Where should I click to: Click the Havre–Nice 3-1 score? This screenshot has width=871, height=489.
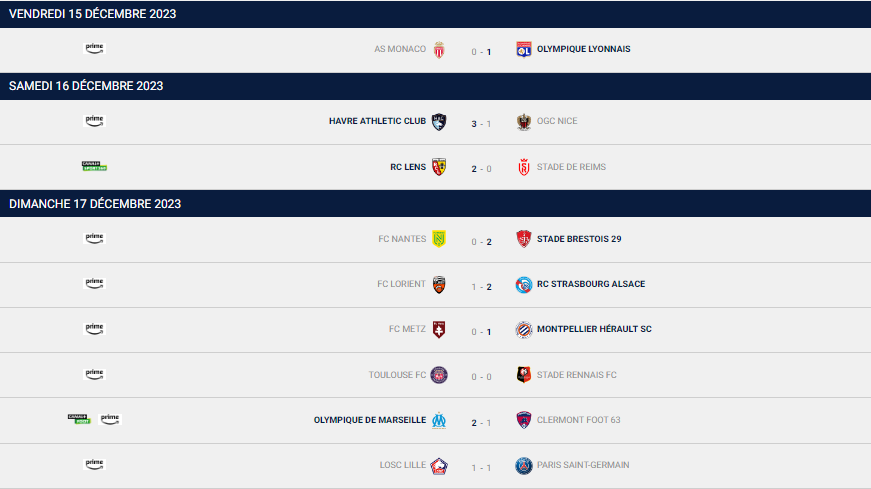click(x=481, y=122)
